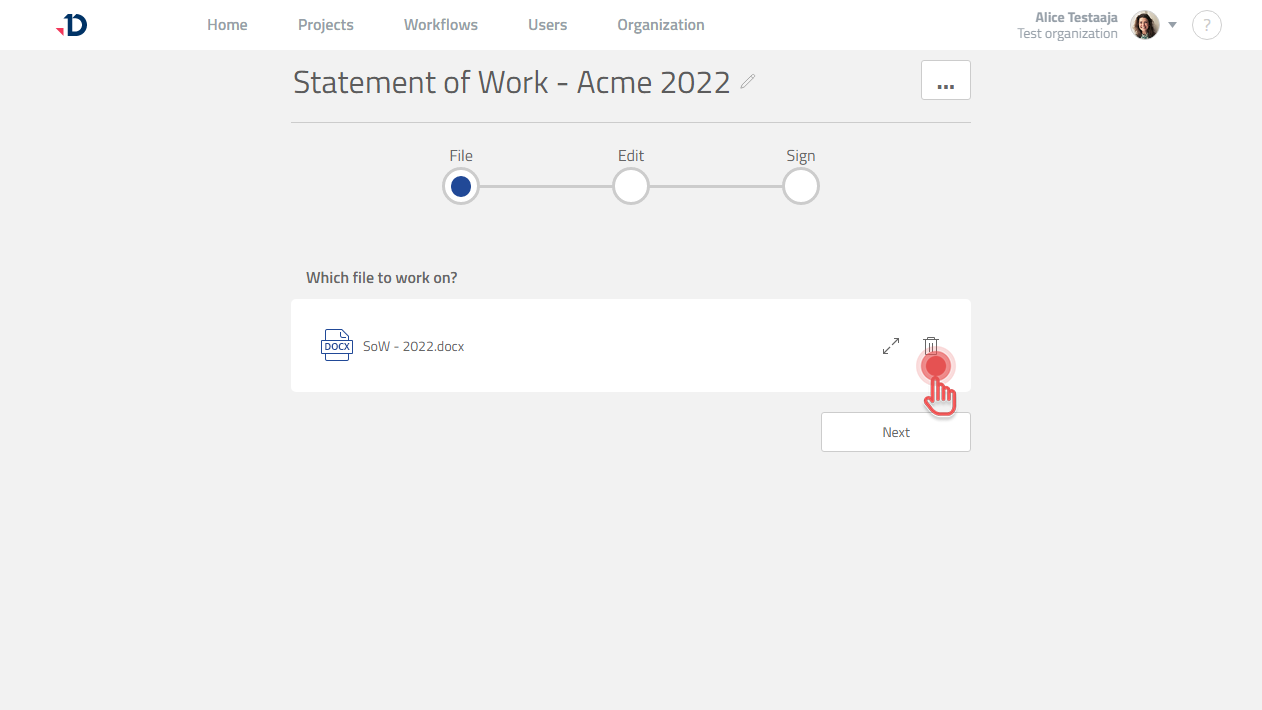Navigate to the Projects page

point(326,25)
